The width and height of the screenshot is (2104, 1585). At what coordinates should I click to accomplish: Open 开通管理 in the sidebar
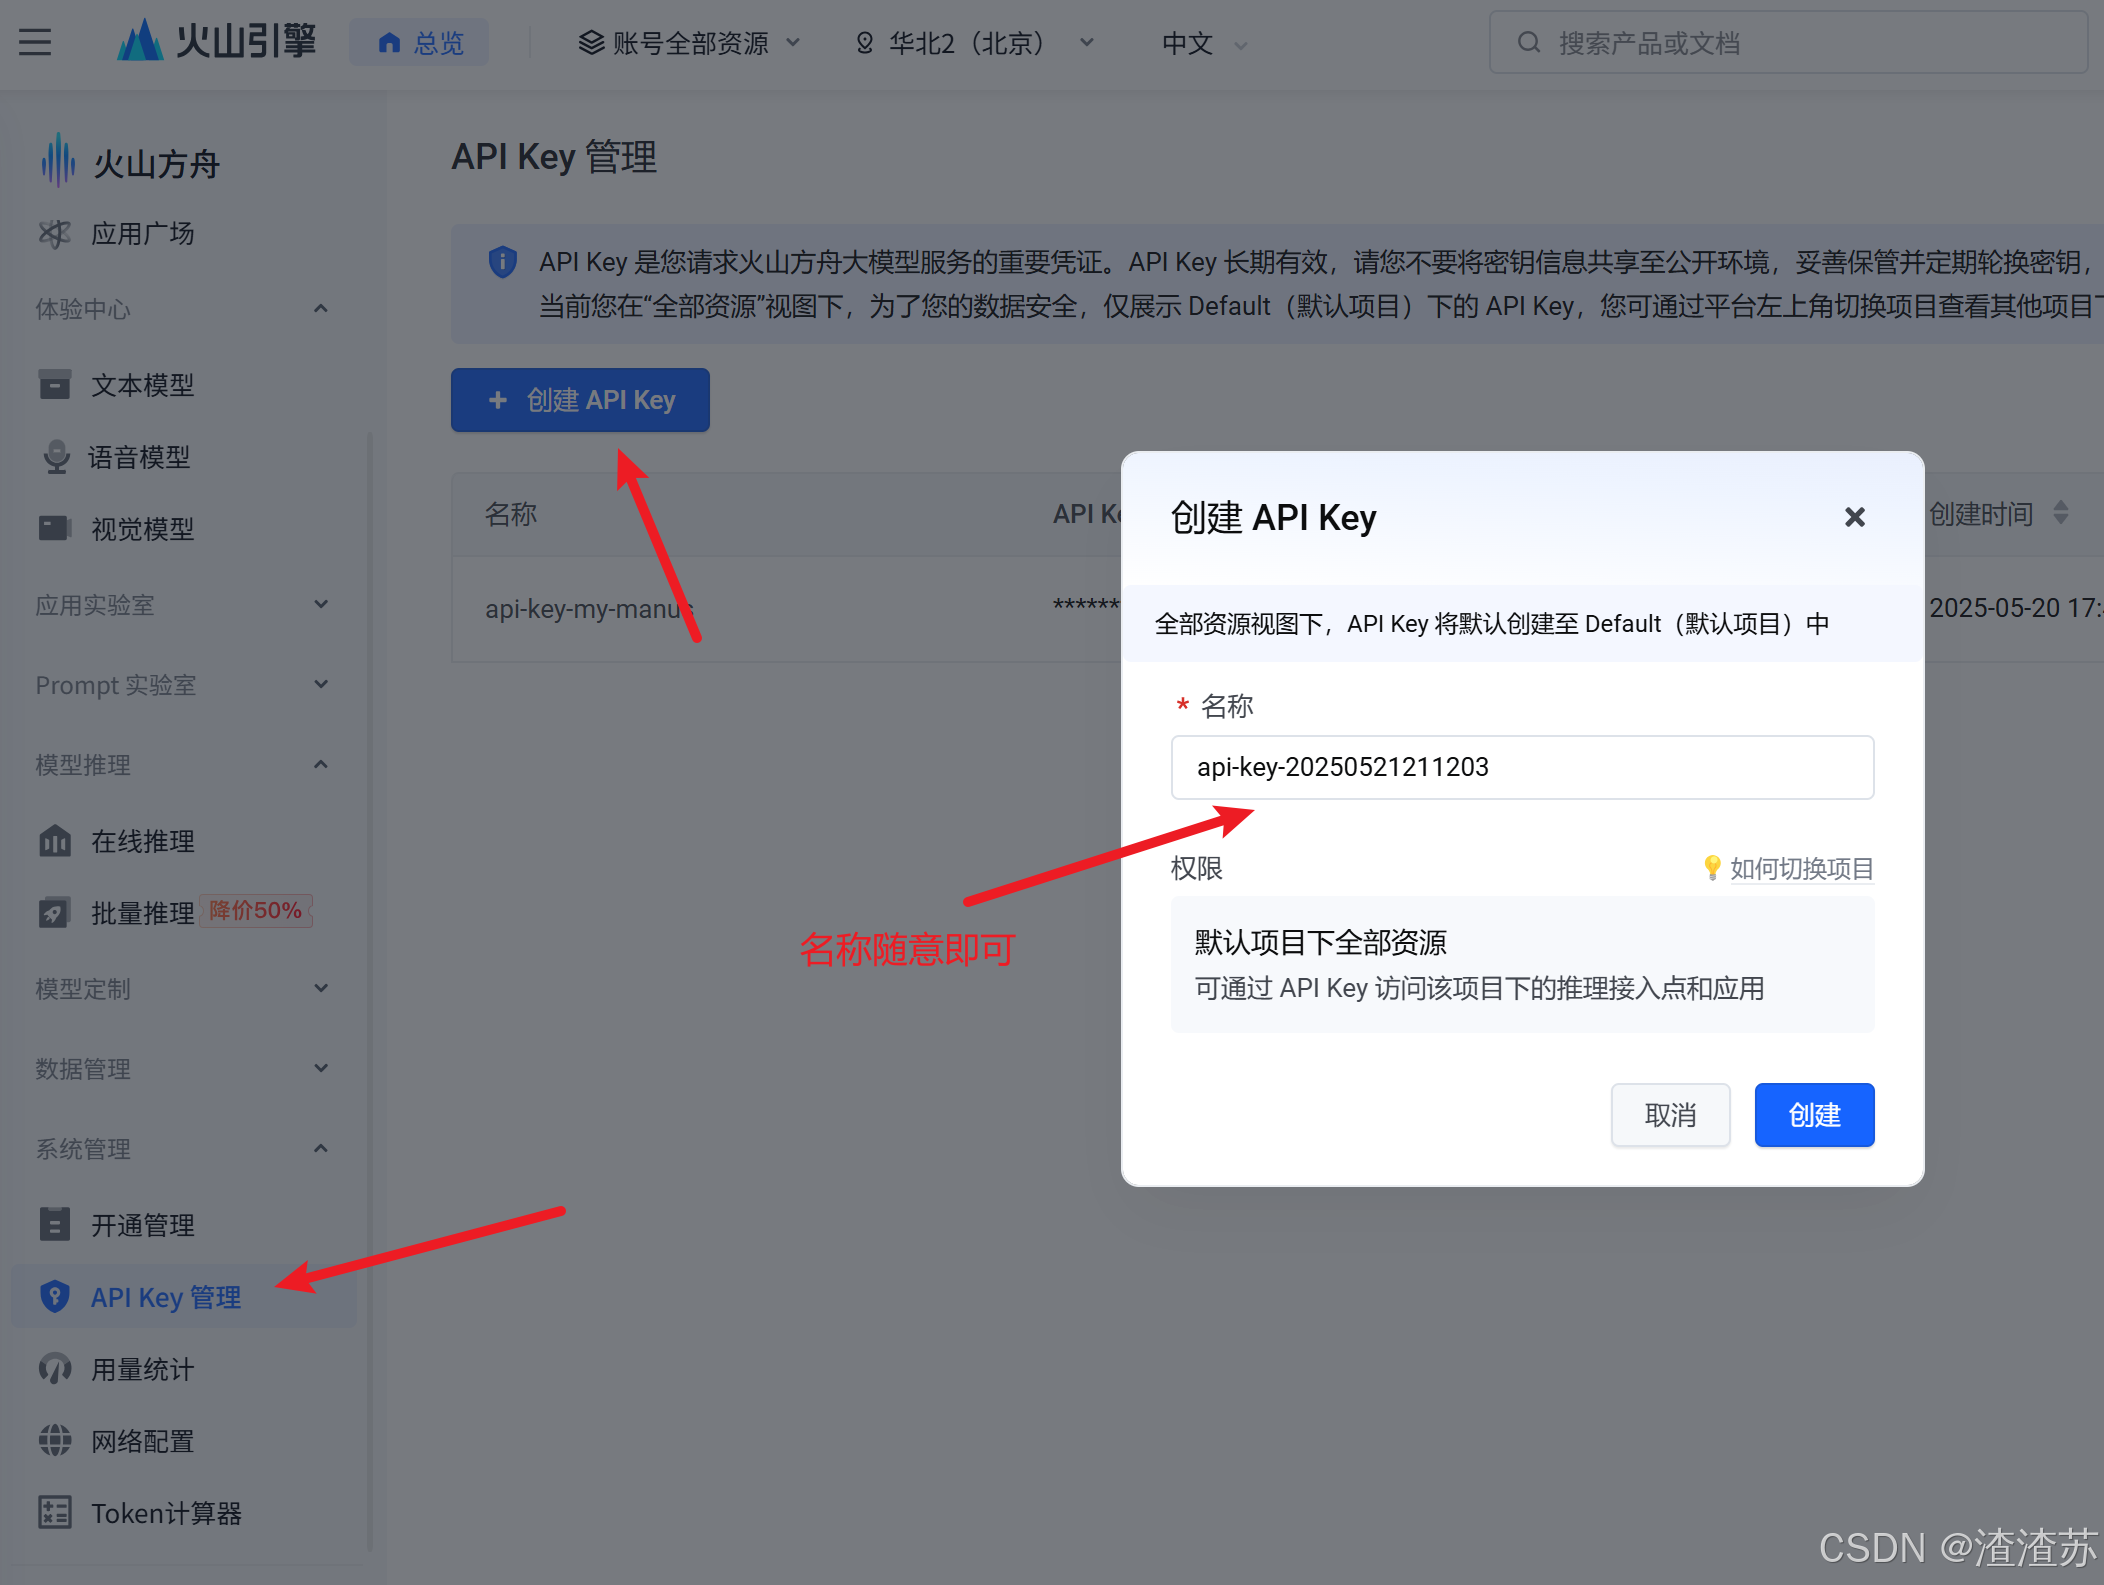tap(142, 1225)
